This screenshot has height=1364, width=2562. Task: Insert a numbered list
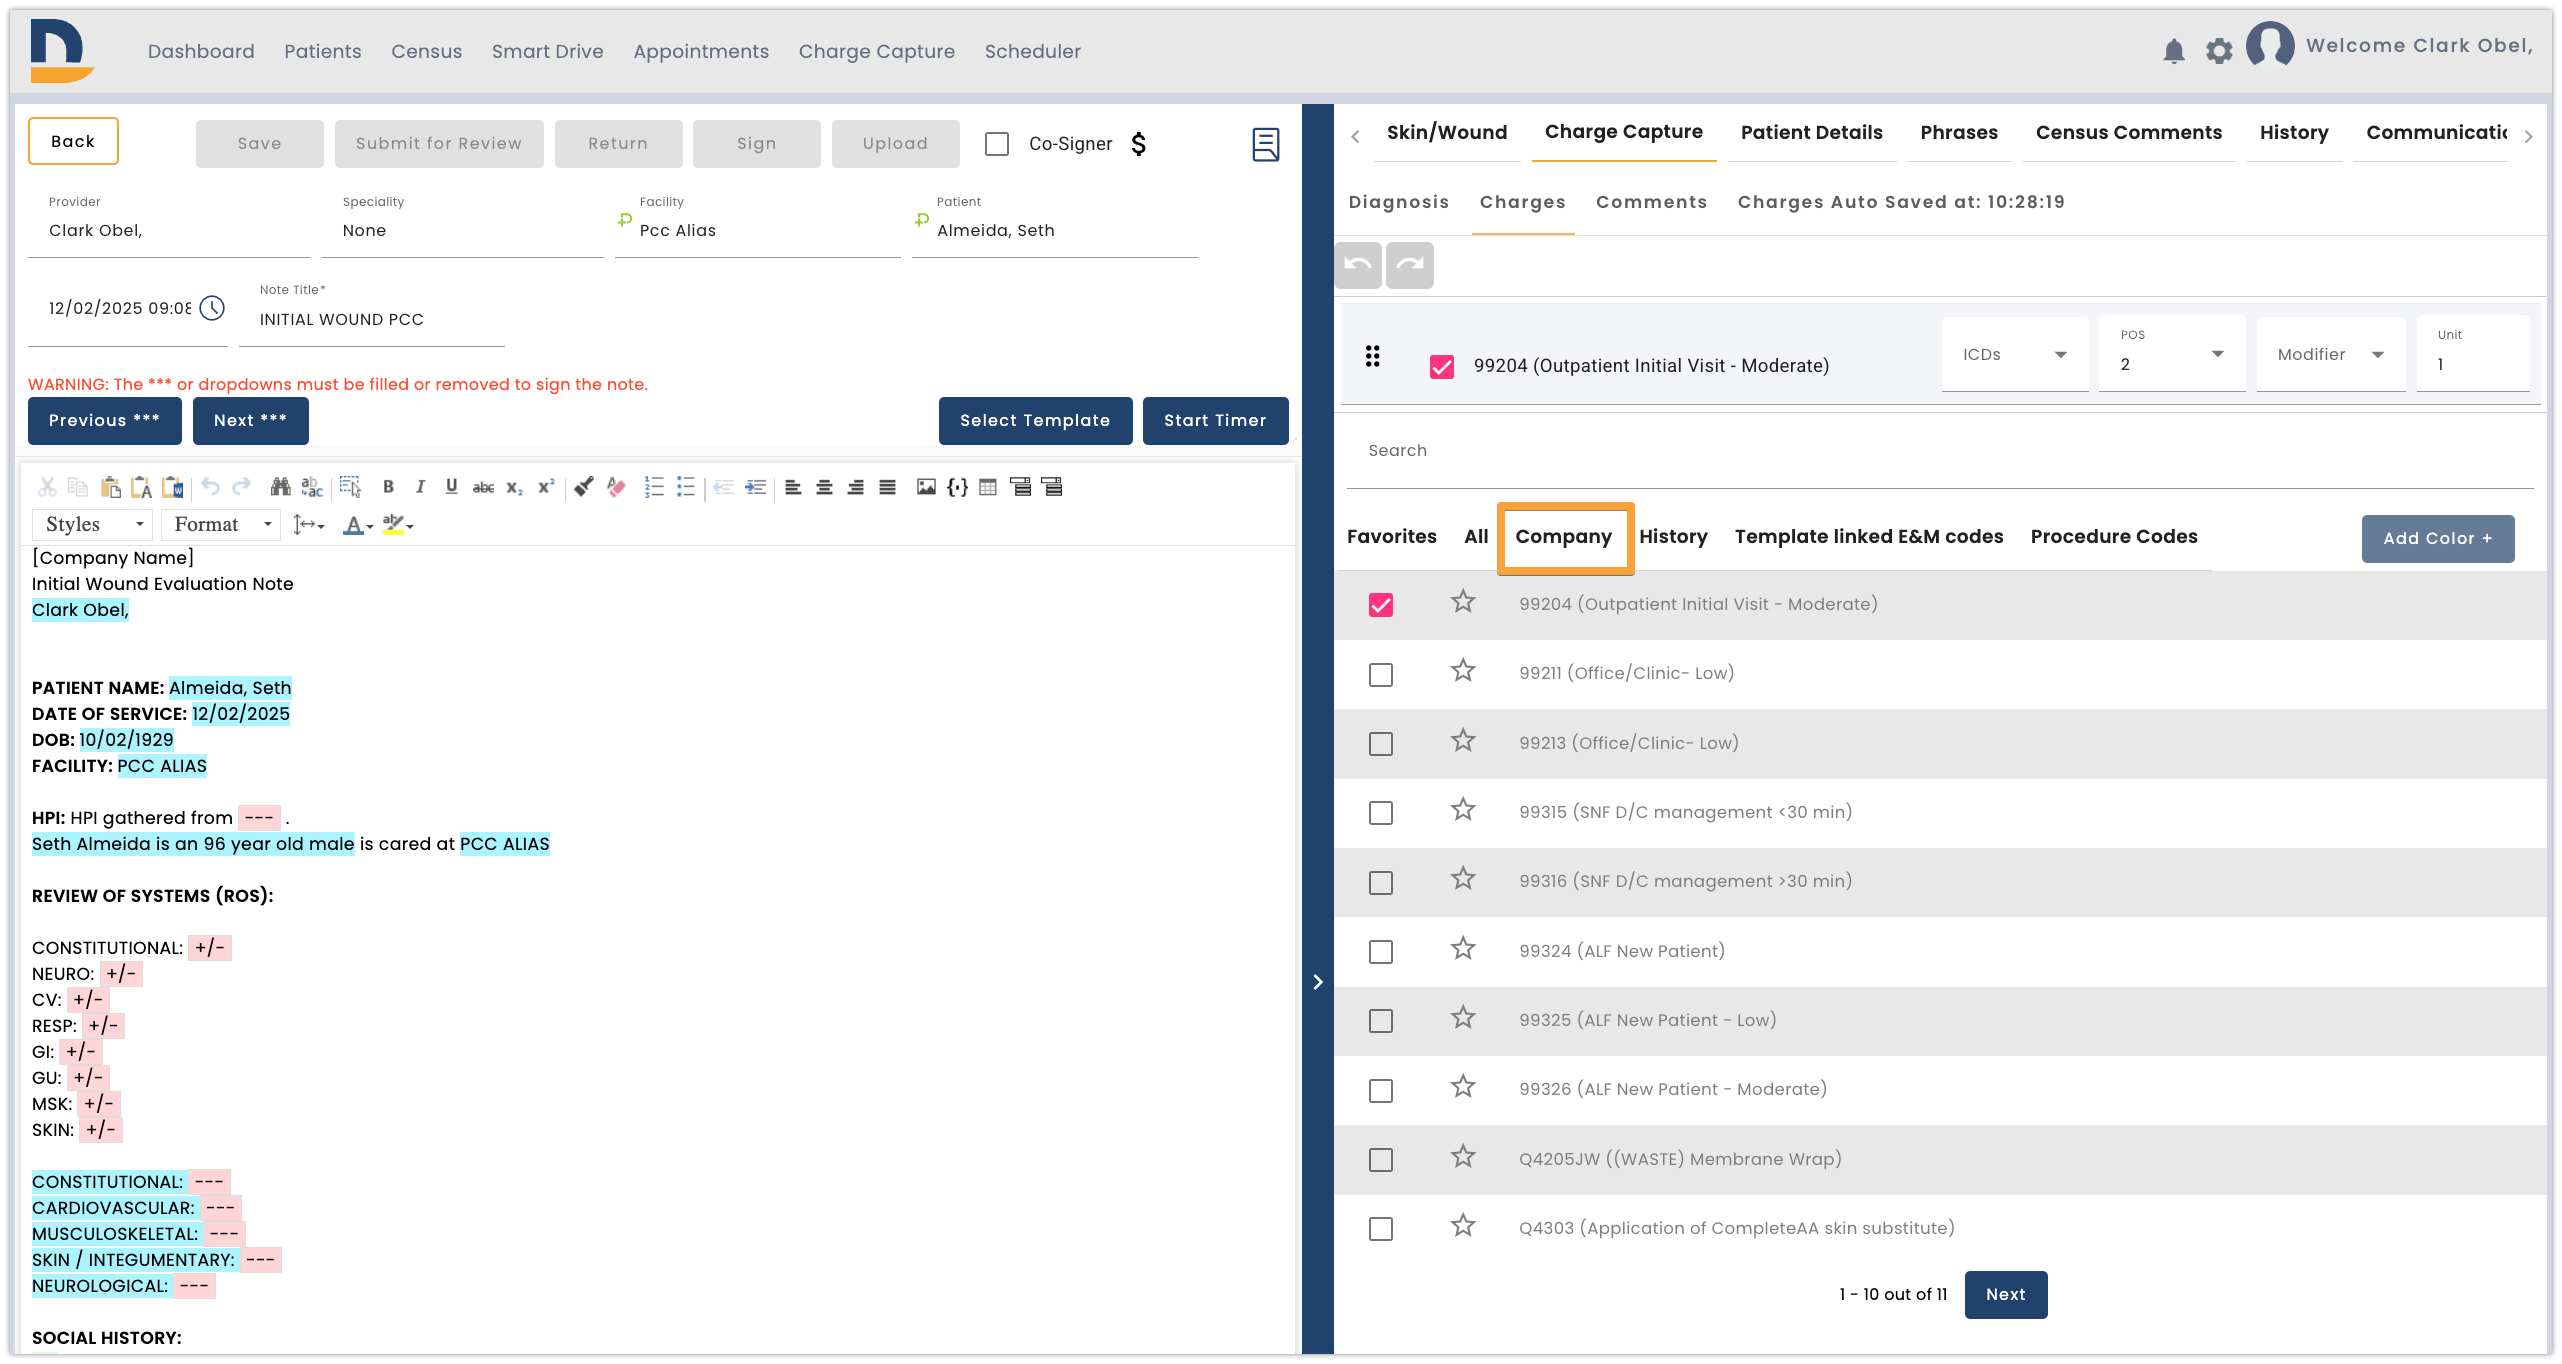[654, 487]
